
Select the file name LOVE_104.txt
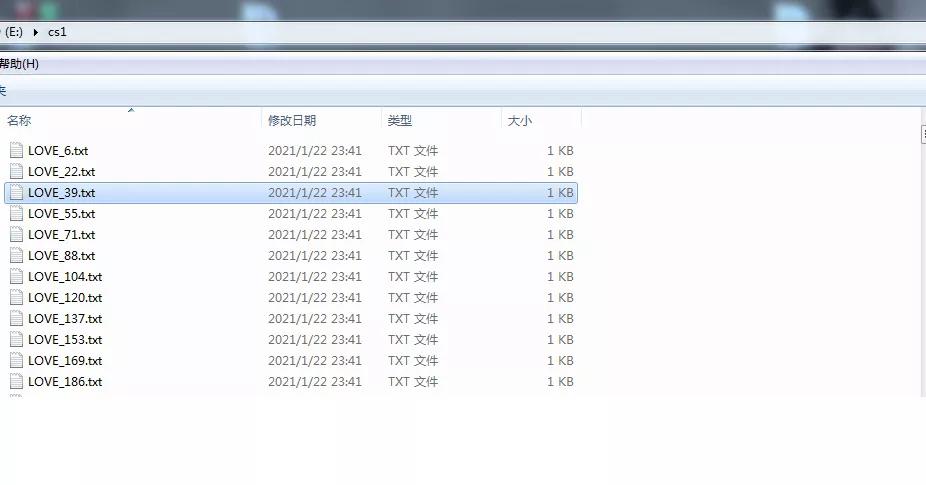point(65,276)
